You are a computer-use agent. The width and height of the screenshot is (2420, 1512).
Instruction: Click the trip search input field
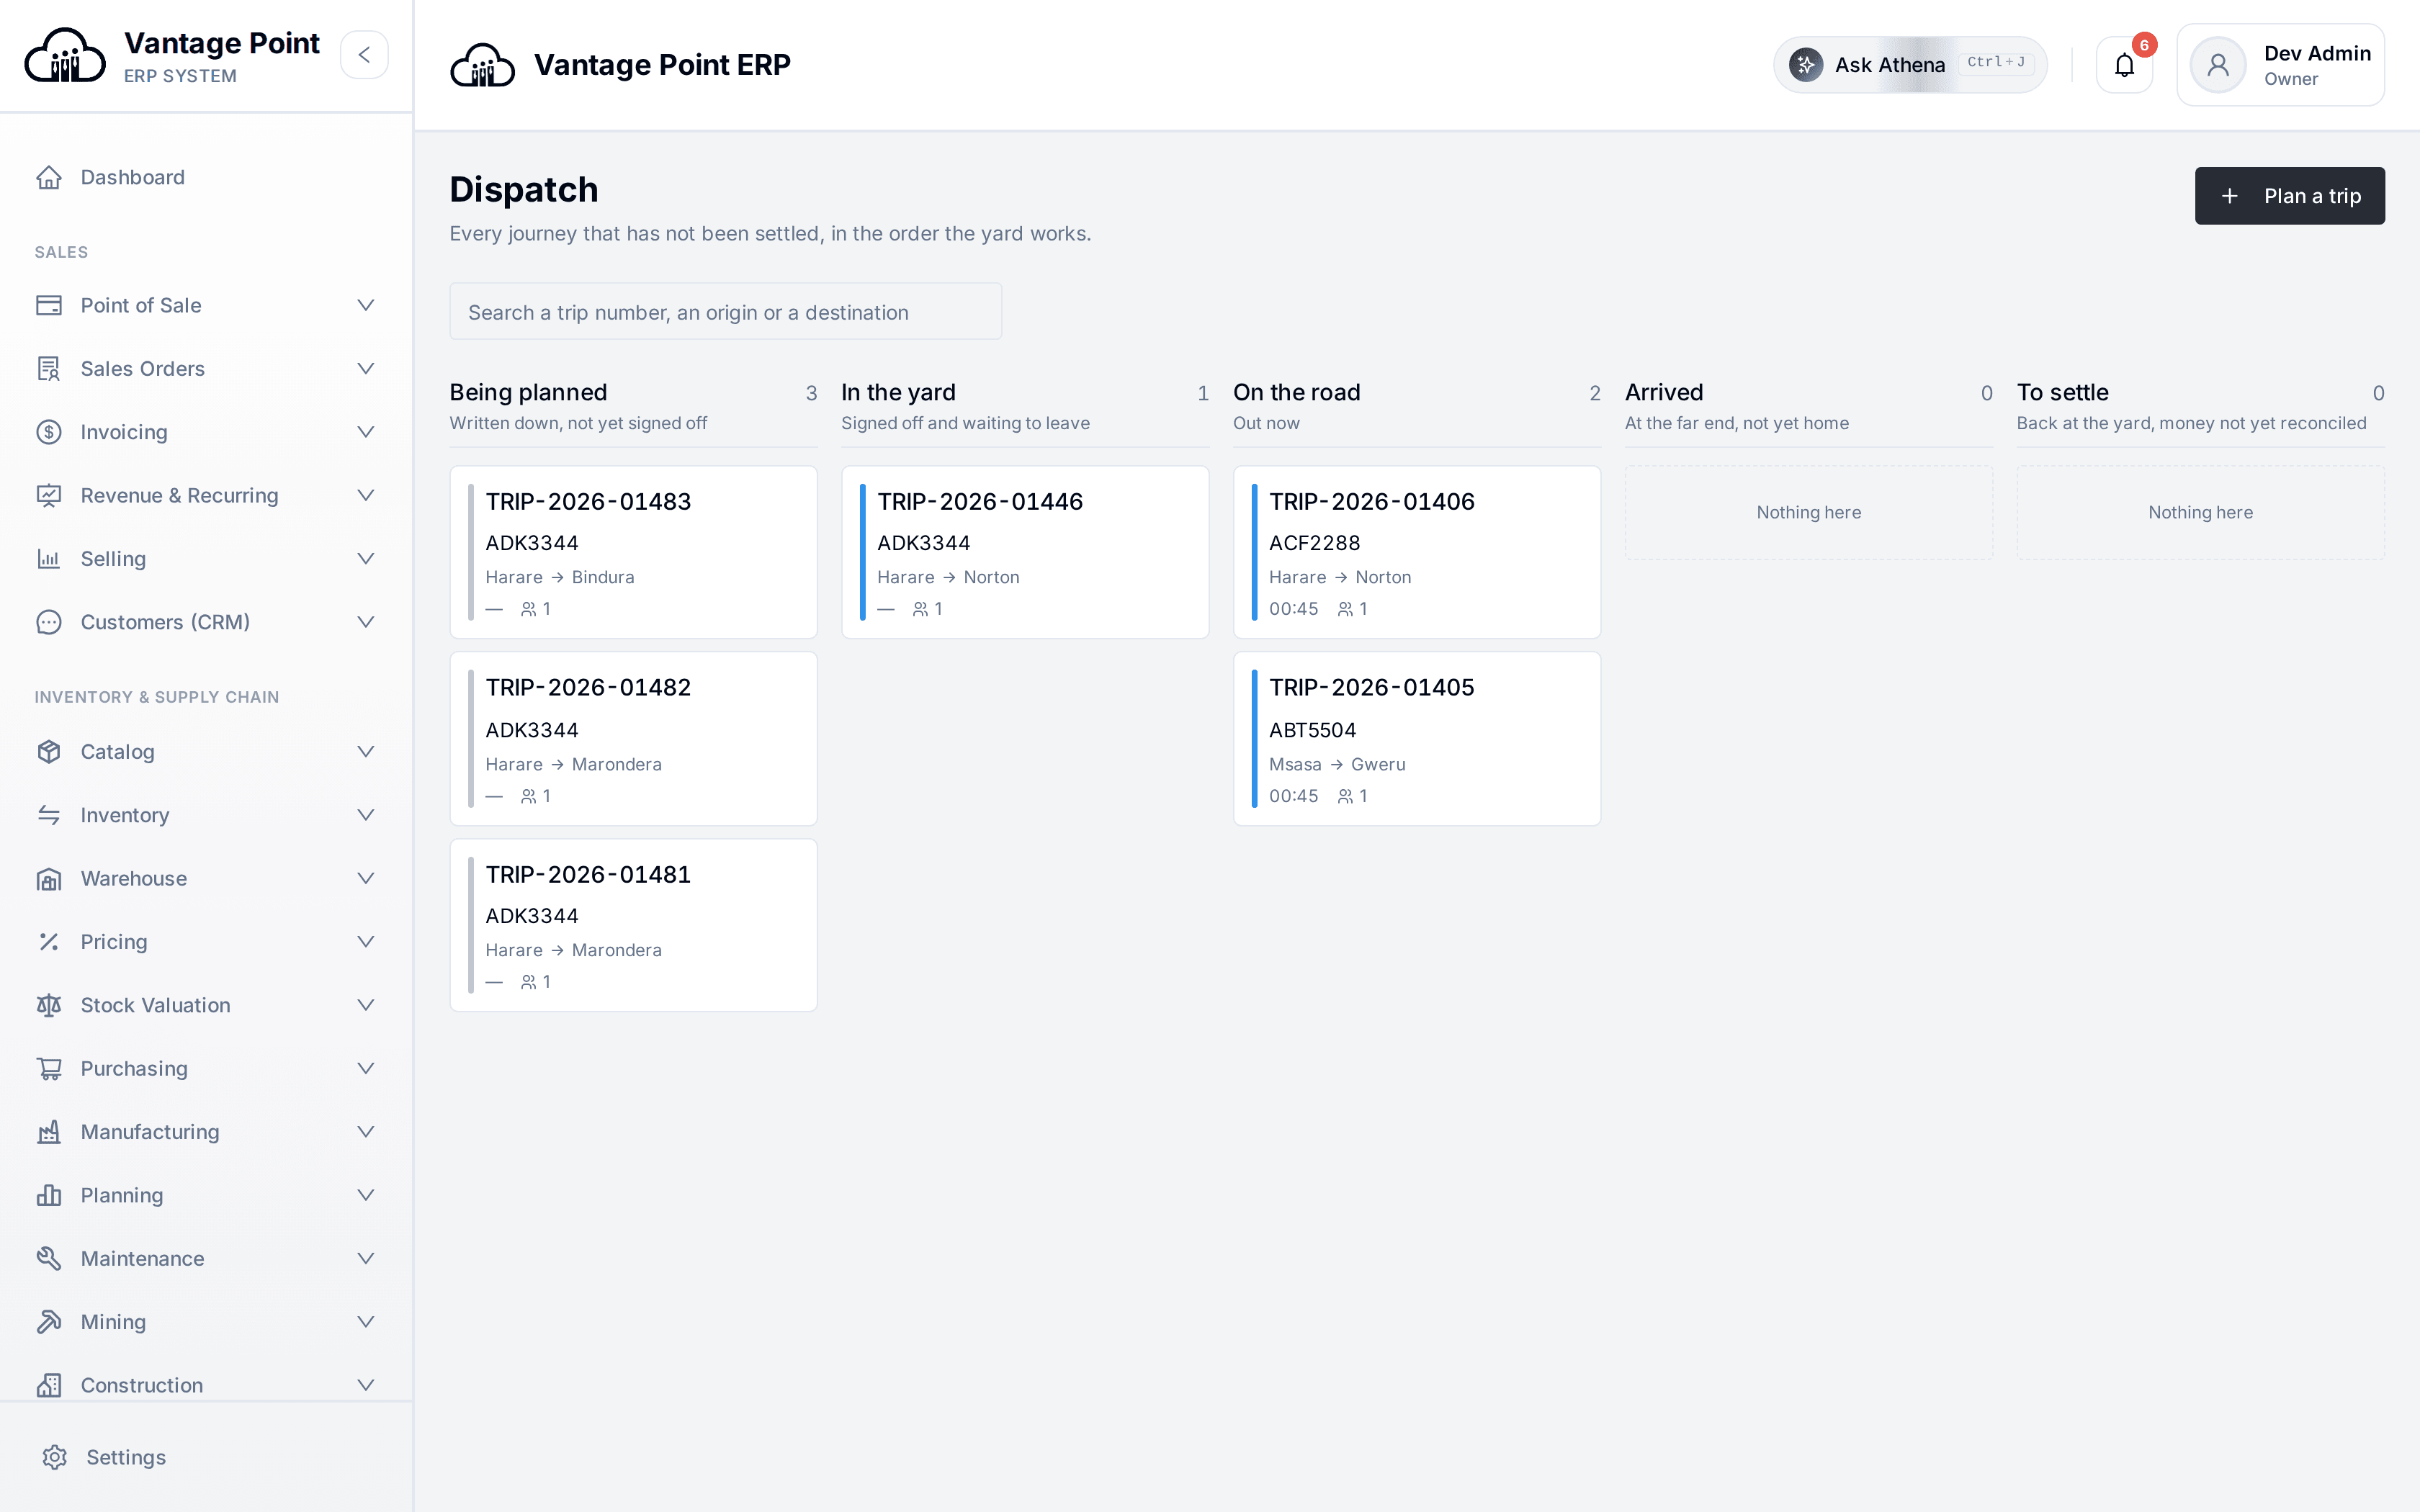click(725, 312)
